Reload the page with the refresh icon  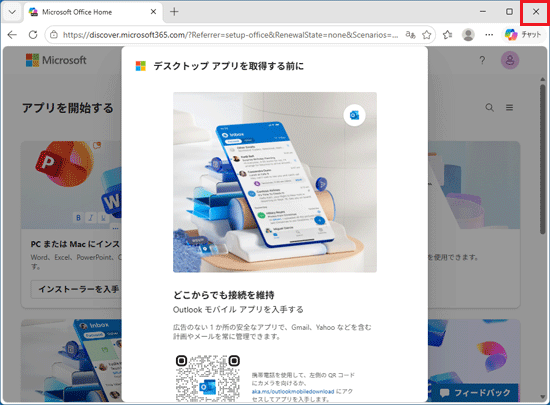(x=33, y=35)
